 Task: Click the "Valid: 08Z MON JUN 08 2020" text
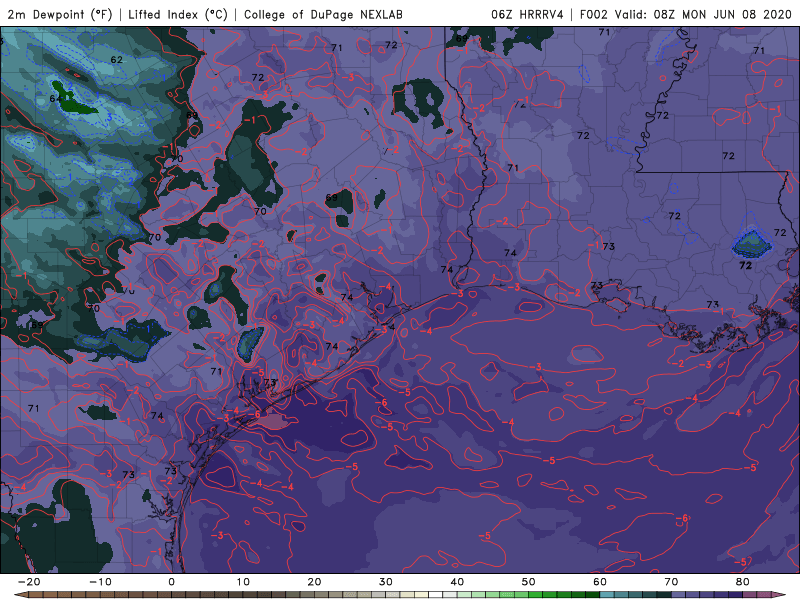[703, 15]
